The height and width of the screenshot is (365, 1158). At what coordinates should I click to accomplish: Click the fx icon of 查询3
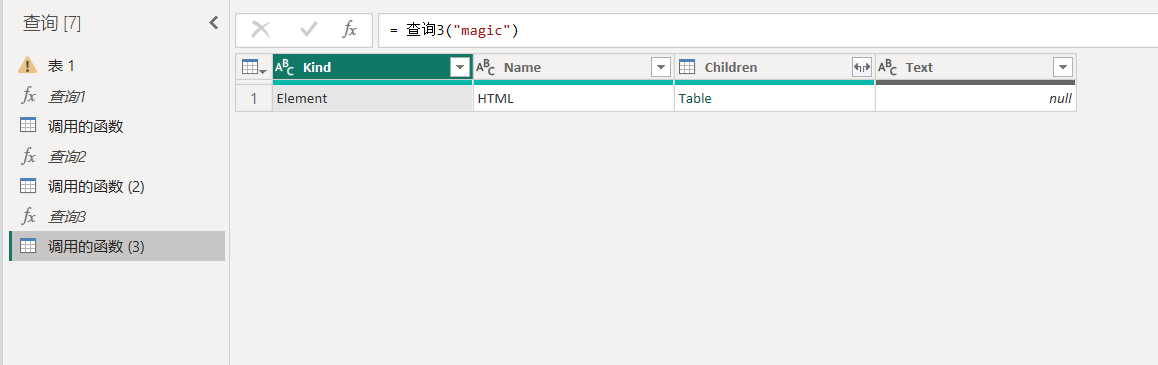coord(28,216)
